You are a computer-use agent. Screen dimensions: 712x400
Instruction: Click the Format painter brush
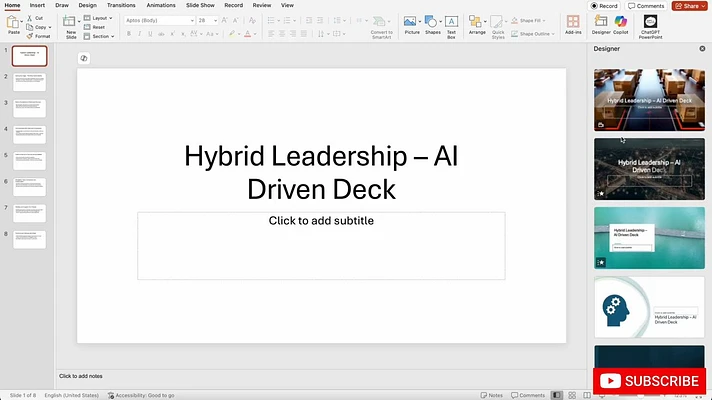30,36
